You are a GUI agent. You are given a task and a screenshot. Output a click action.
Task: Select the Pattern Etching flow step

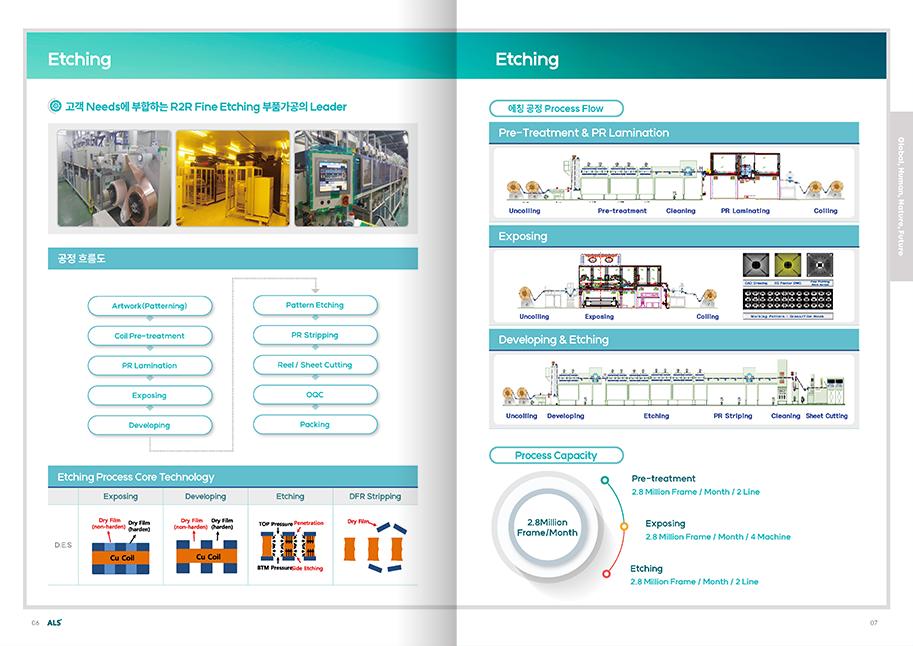pyautogui.click(x=315, y=305)
